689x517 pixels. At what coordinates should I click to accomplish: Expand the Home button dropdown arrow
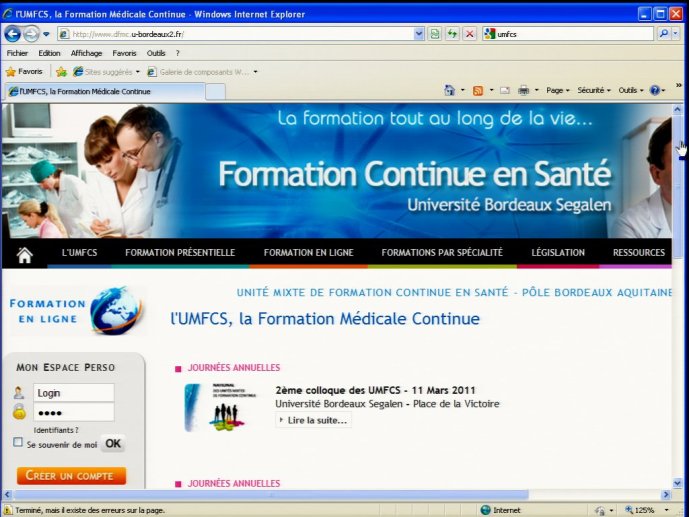(463, 90)
